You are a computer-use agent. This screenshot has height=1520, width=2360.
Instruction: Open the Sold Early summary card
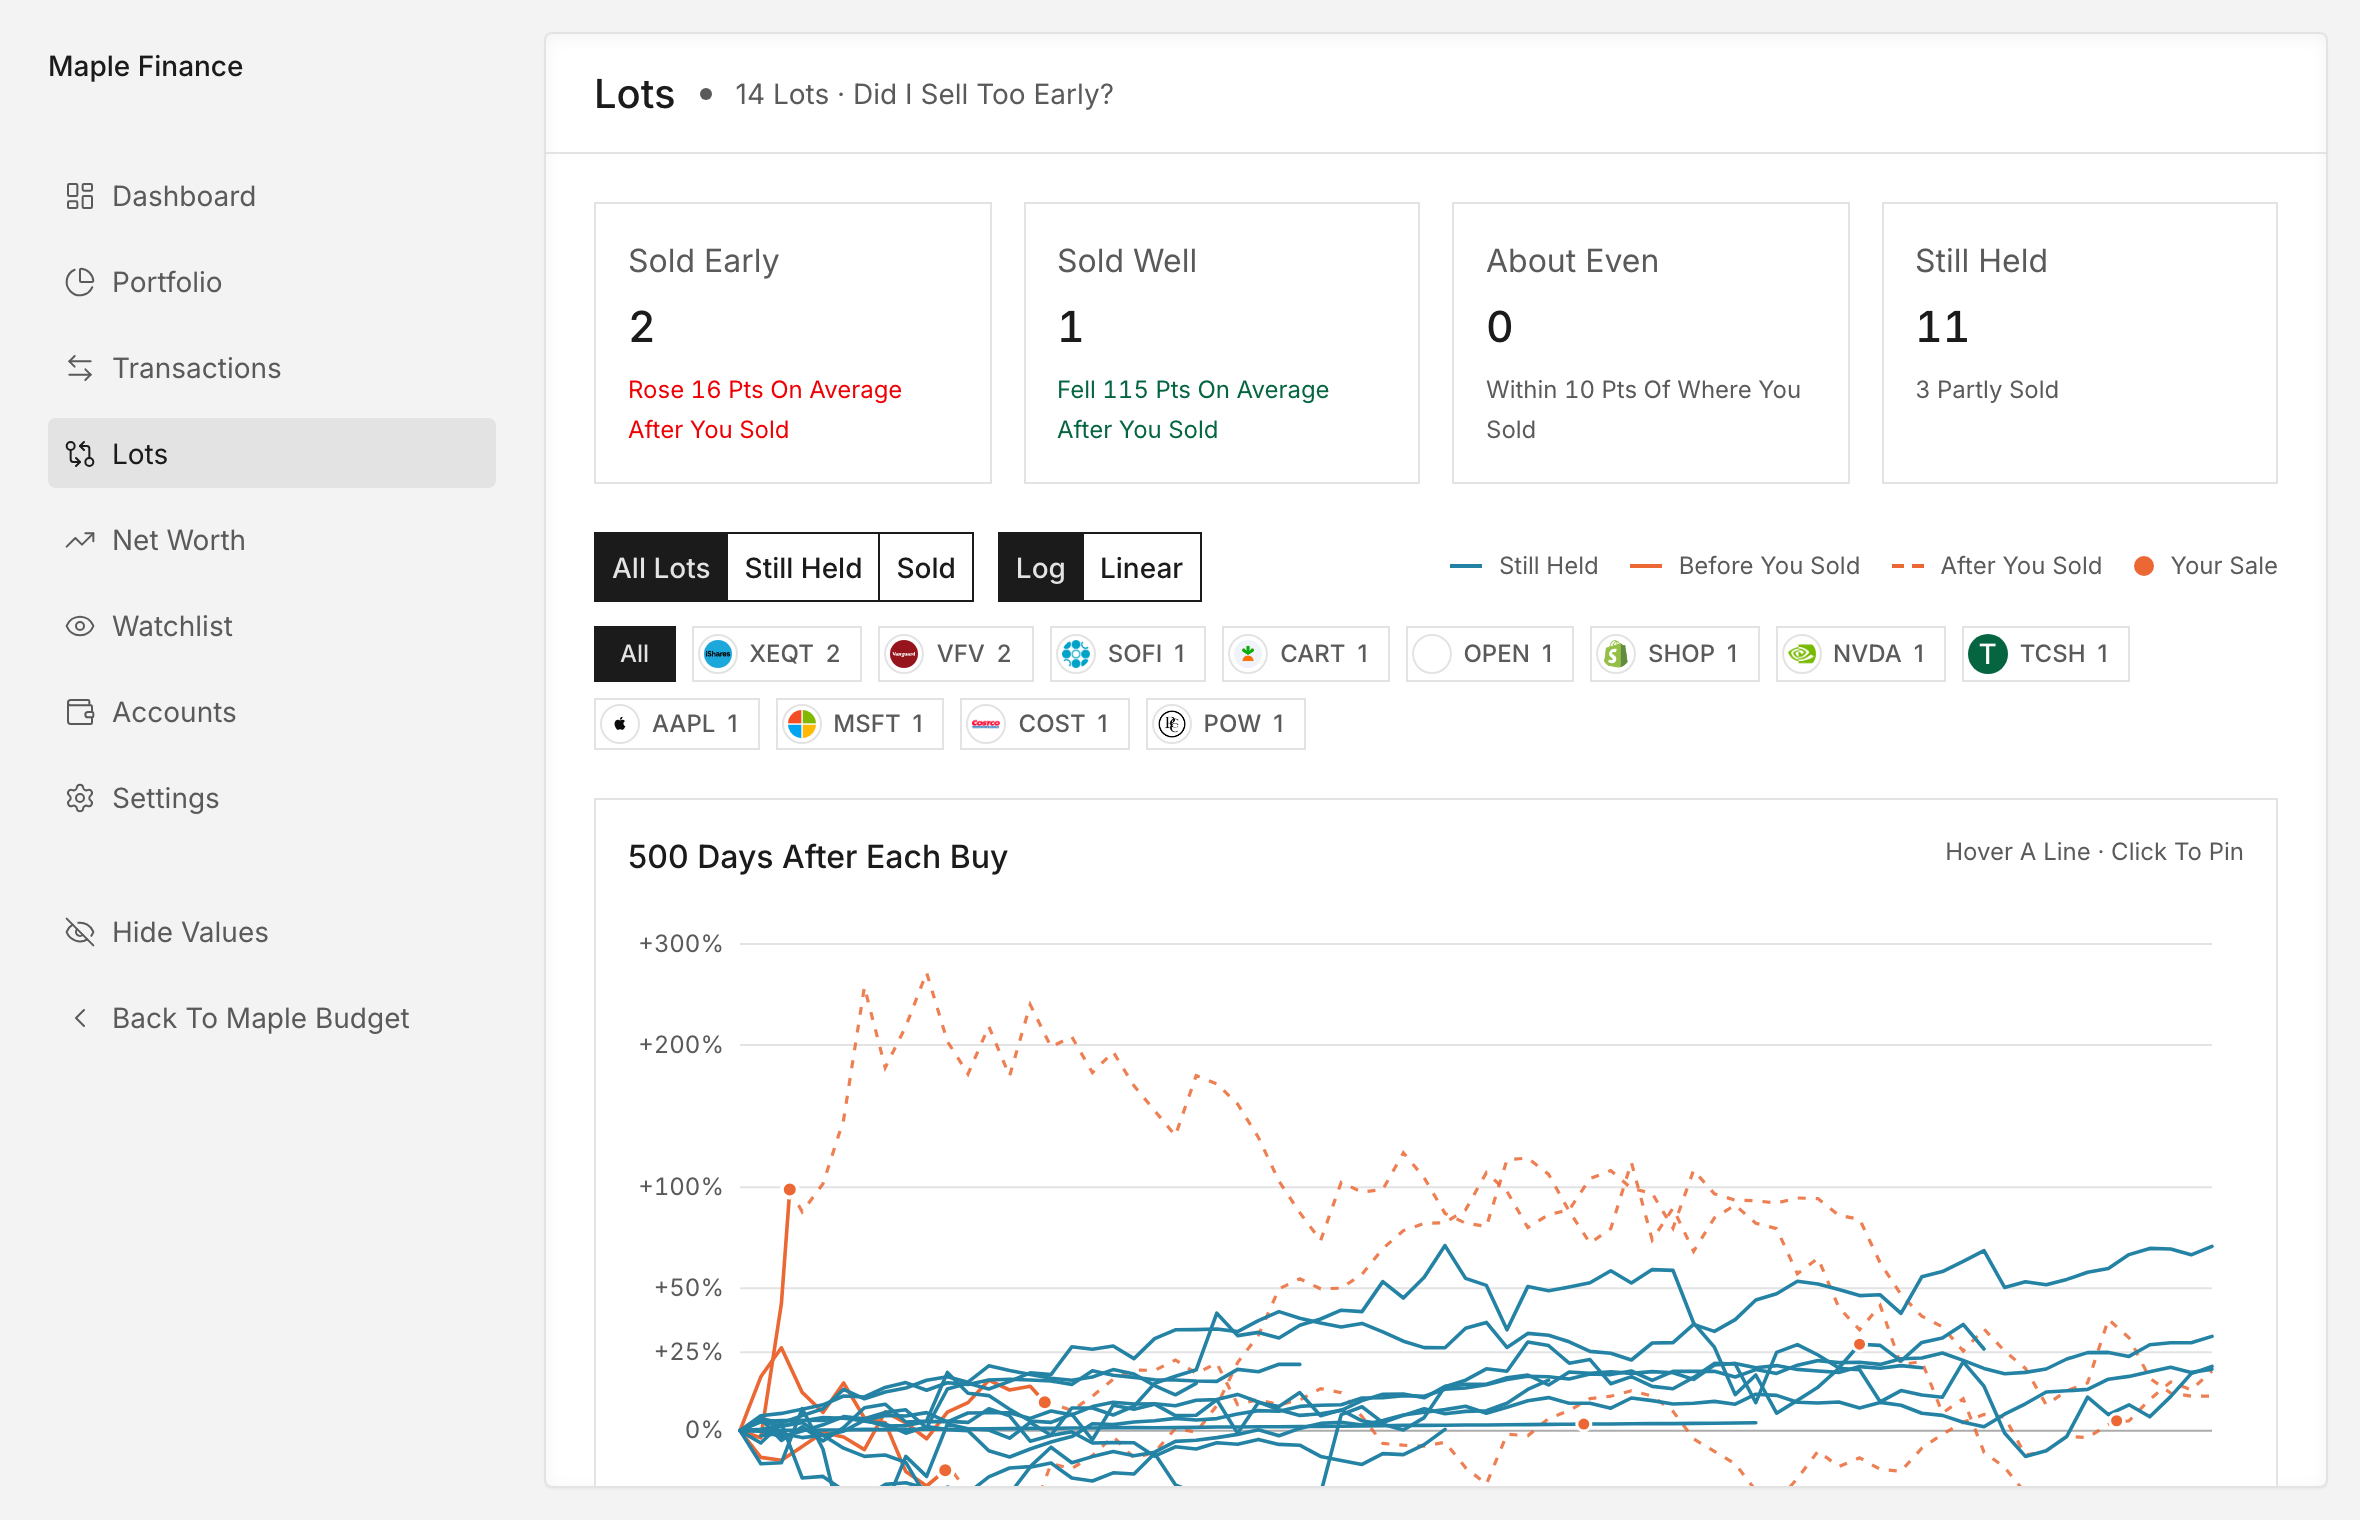793,343
